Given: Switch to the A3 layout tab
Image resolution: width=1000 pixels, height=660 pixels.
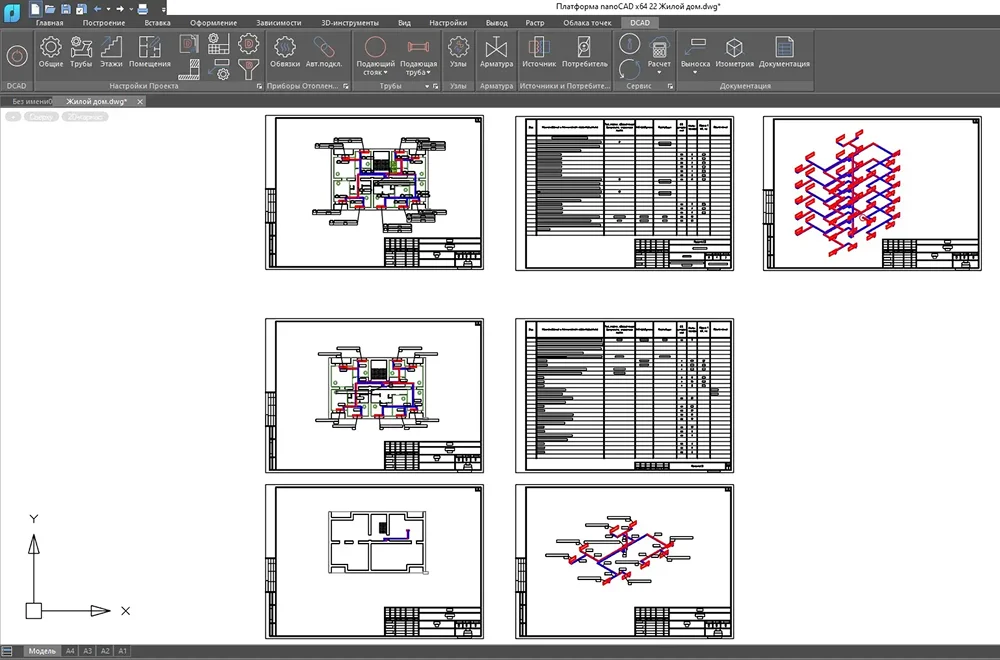Looking at the screenshot, I should [x=87, y=651].
